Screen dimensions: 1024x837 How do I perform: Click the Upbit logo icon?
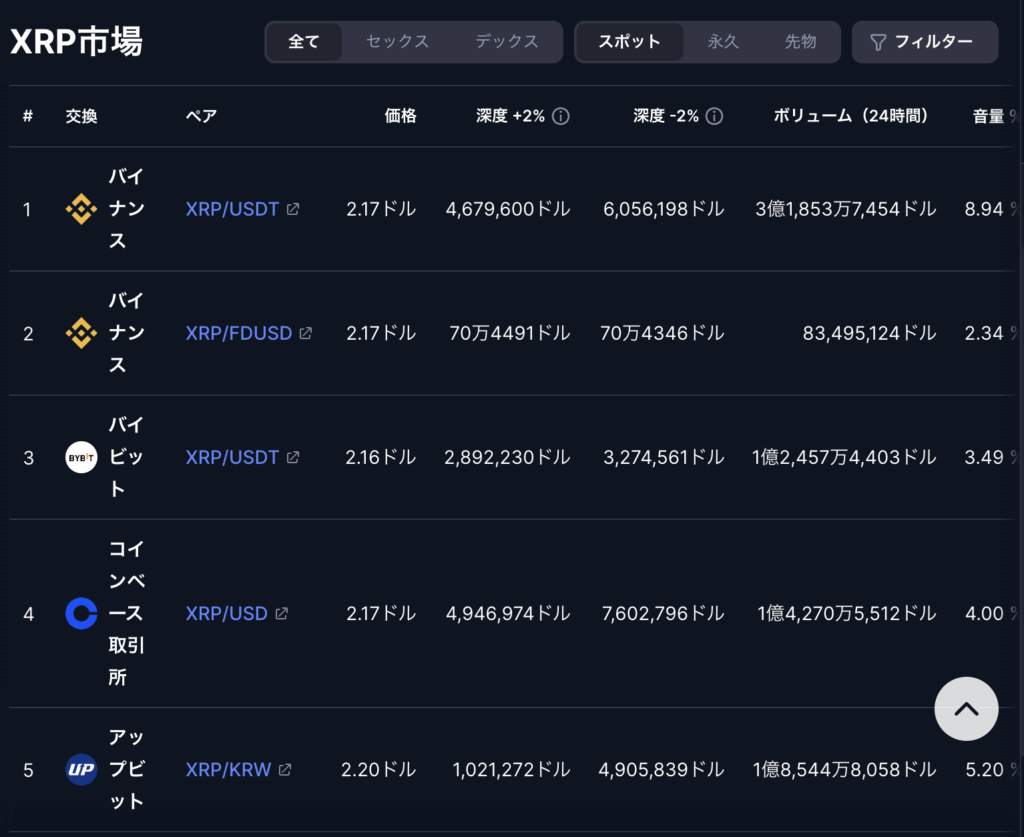[x=81, y=769]
